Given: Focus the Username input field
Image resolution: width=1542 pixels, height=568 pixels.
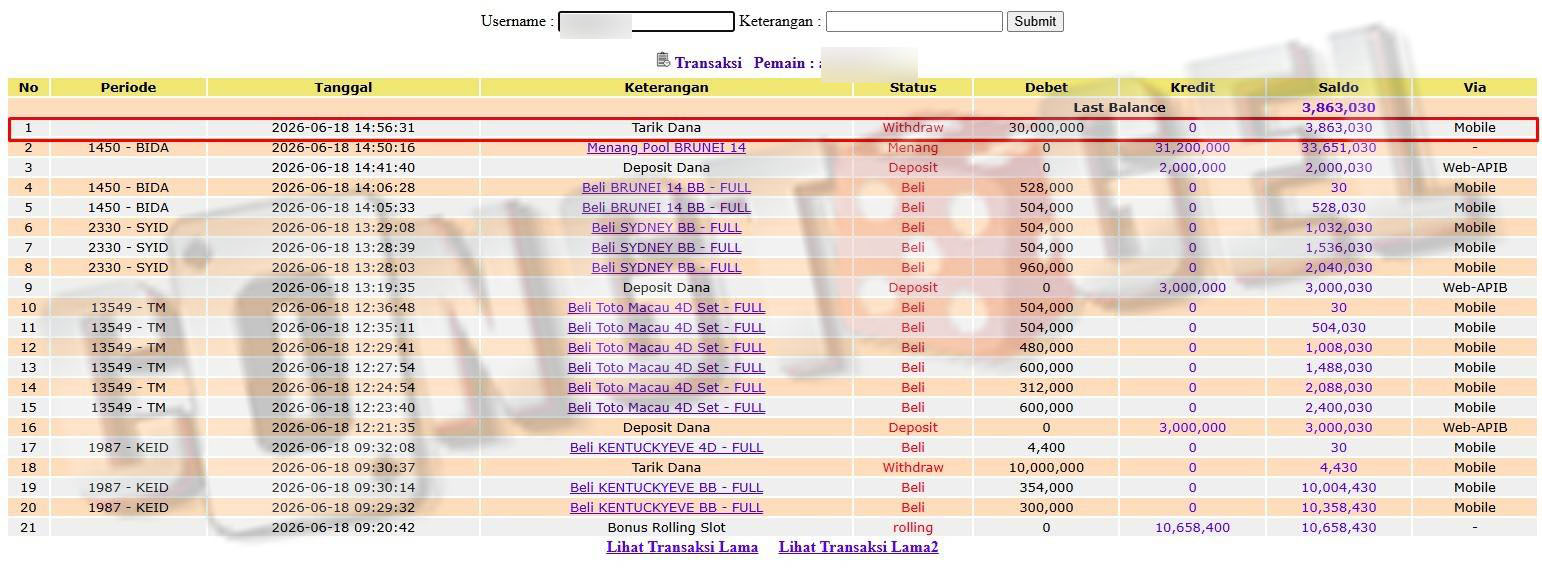Looking at the screenshot, I should pos(646,21).
